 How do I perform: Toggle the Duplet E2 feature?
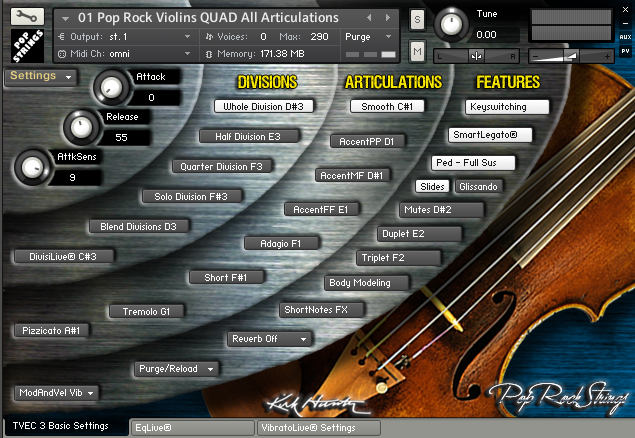[420, 234]
